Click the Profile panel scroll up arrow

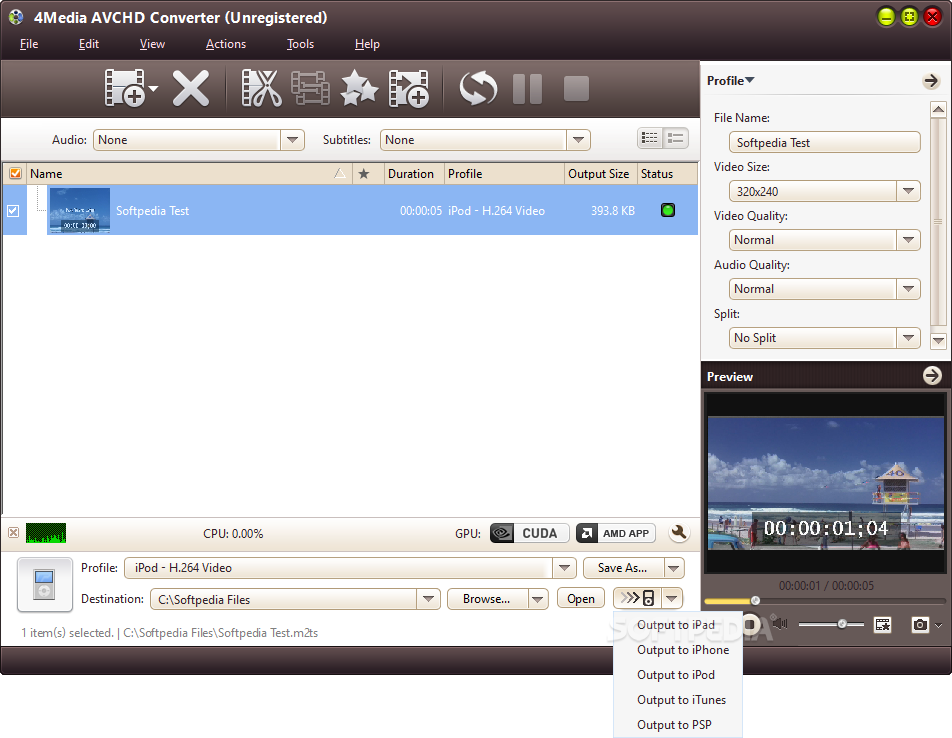pos(938,110)
